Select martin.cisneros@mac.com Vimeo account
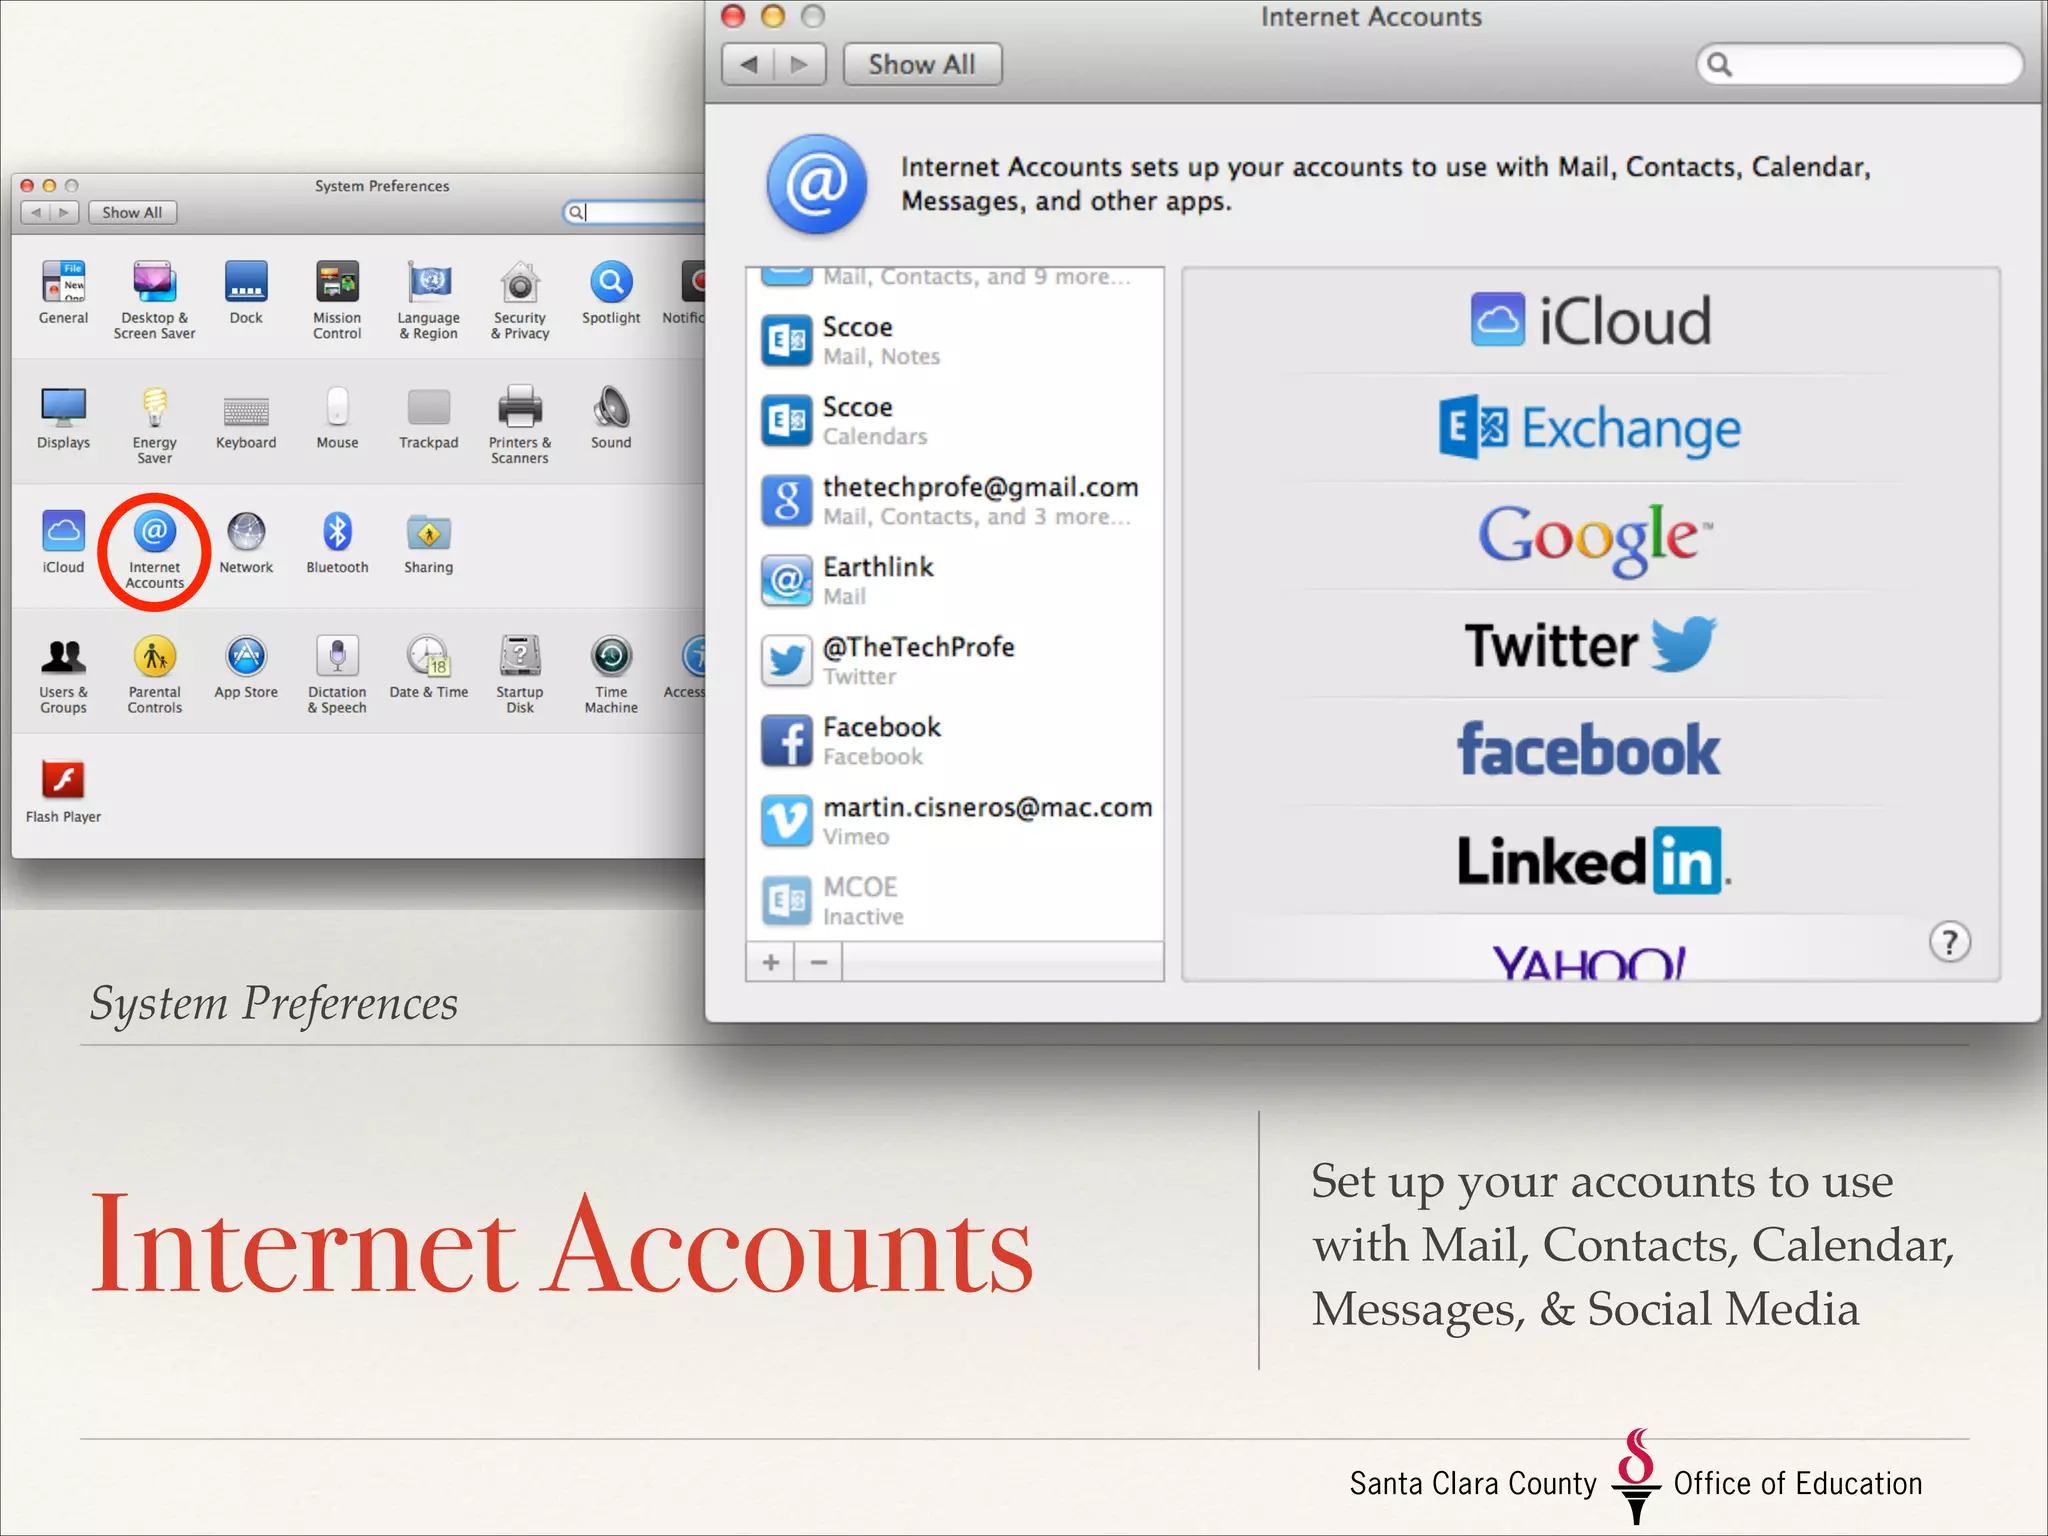Screen dimensions: 2048x1536 pyautogui.click(x=955, y=821)
